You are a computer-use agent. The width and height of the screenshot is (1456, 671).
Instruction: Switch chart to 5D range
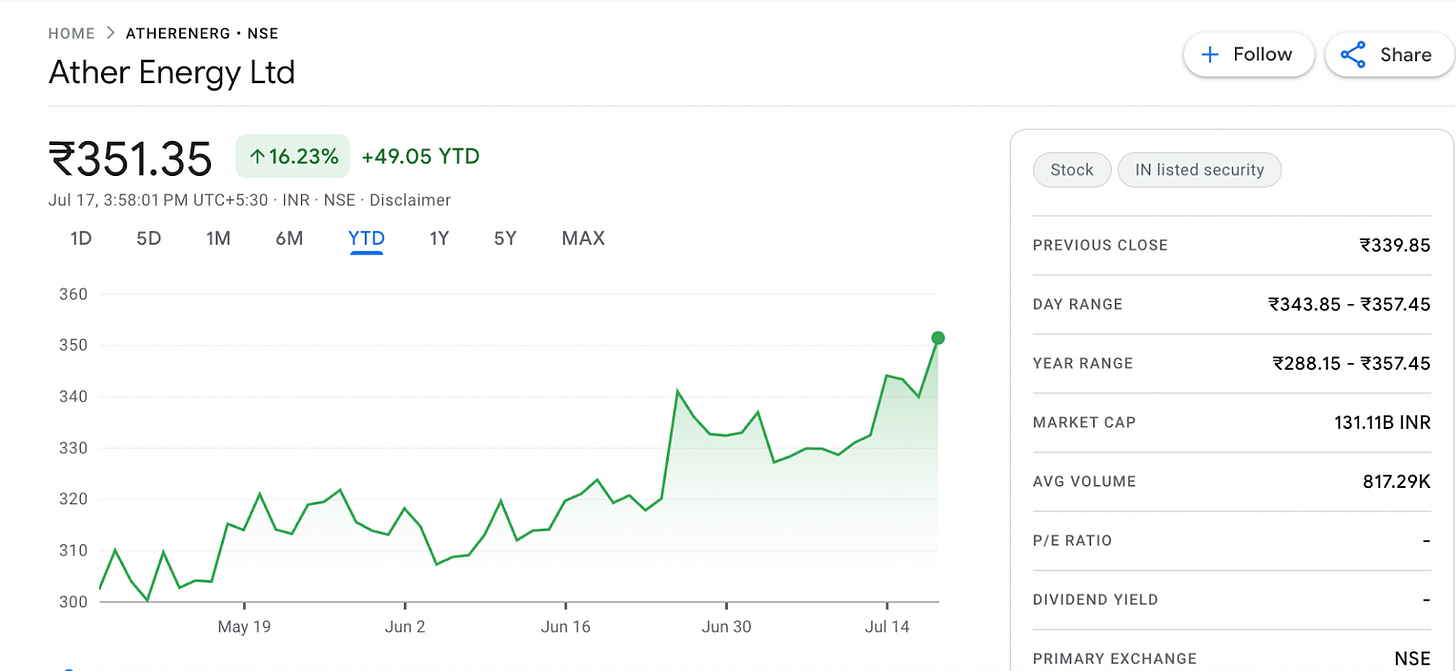point(149,238)
